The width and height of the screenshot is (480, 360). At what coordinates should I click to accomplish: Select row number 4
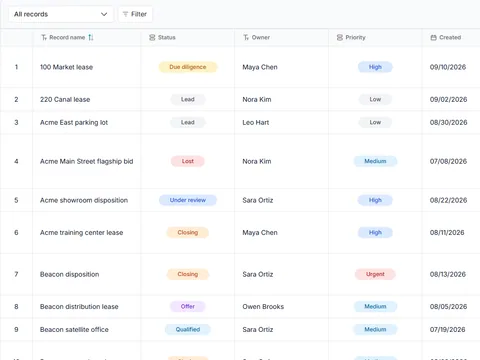[16, 162]
